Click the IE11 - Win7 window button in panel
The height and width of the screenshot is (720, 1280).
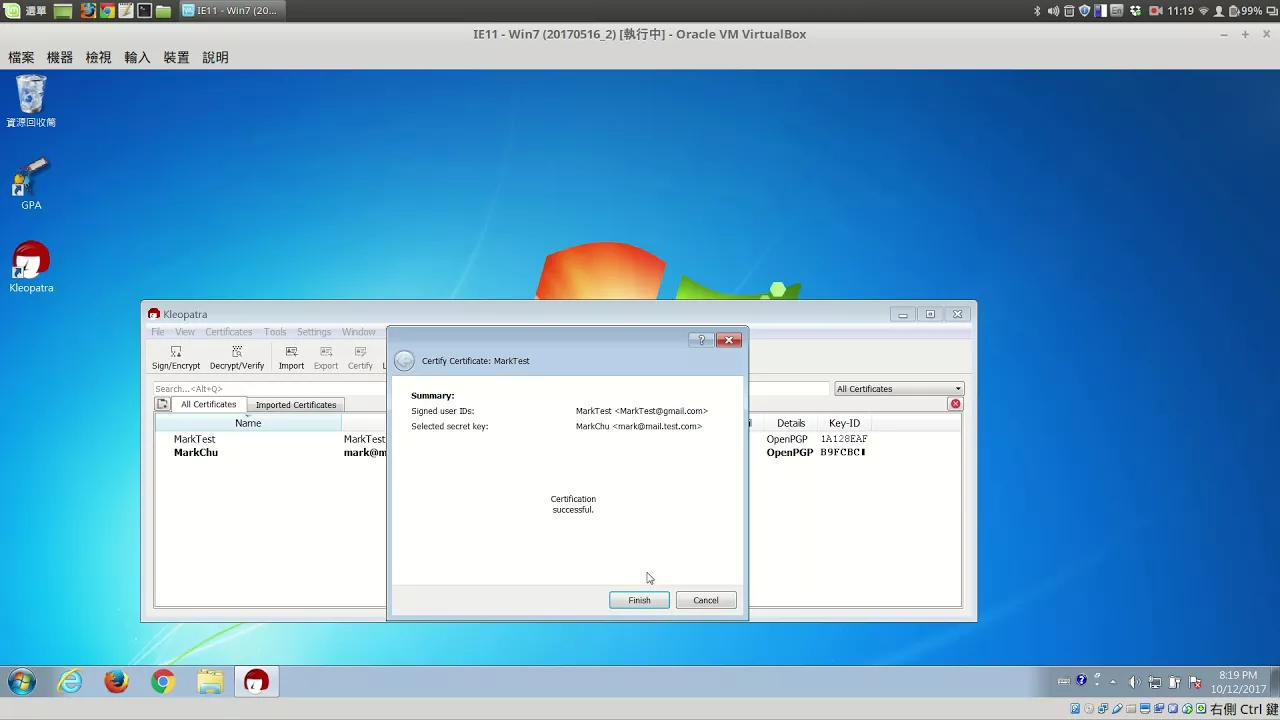[232, 11]
